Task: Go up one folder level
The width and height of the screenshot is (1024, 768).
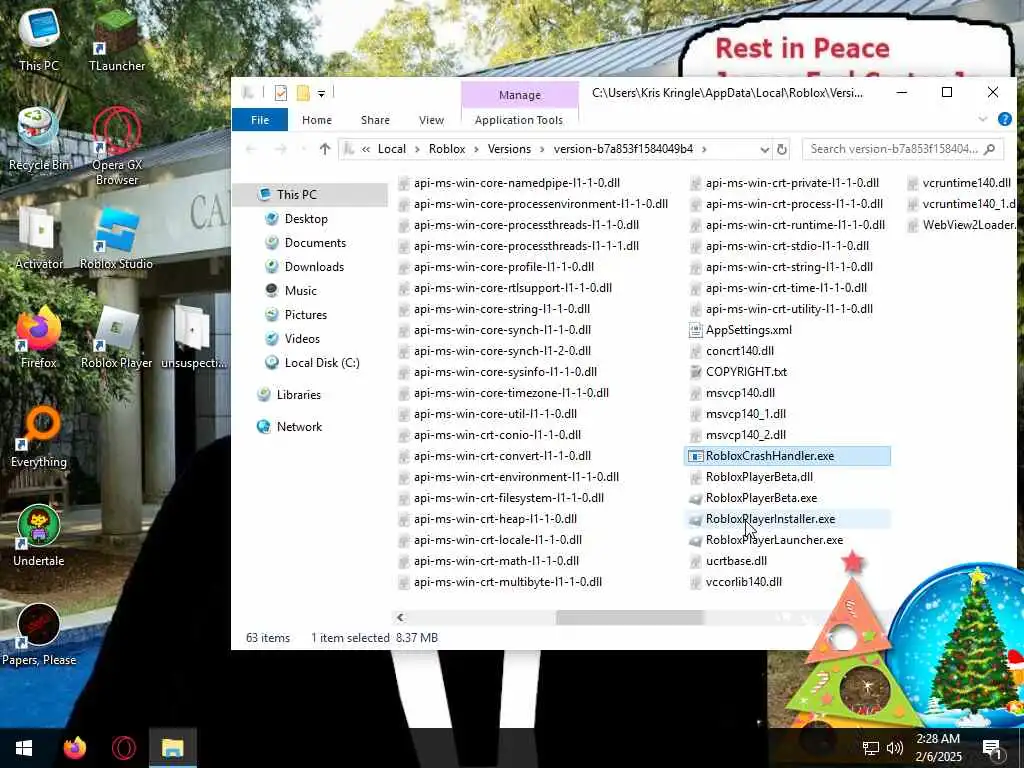Action: click(x=325, y=149)
